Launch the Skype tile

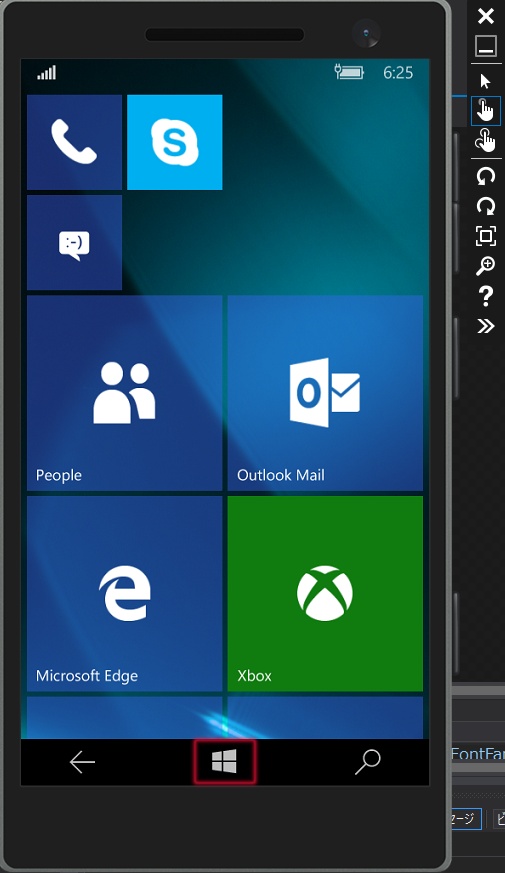[x=175, y=142]
